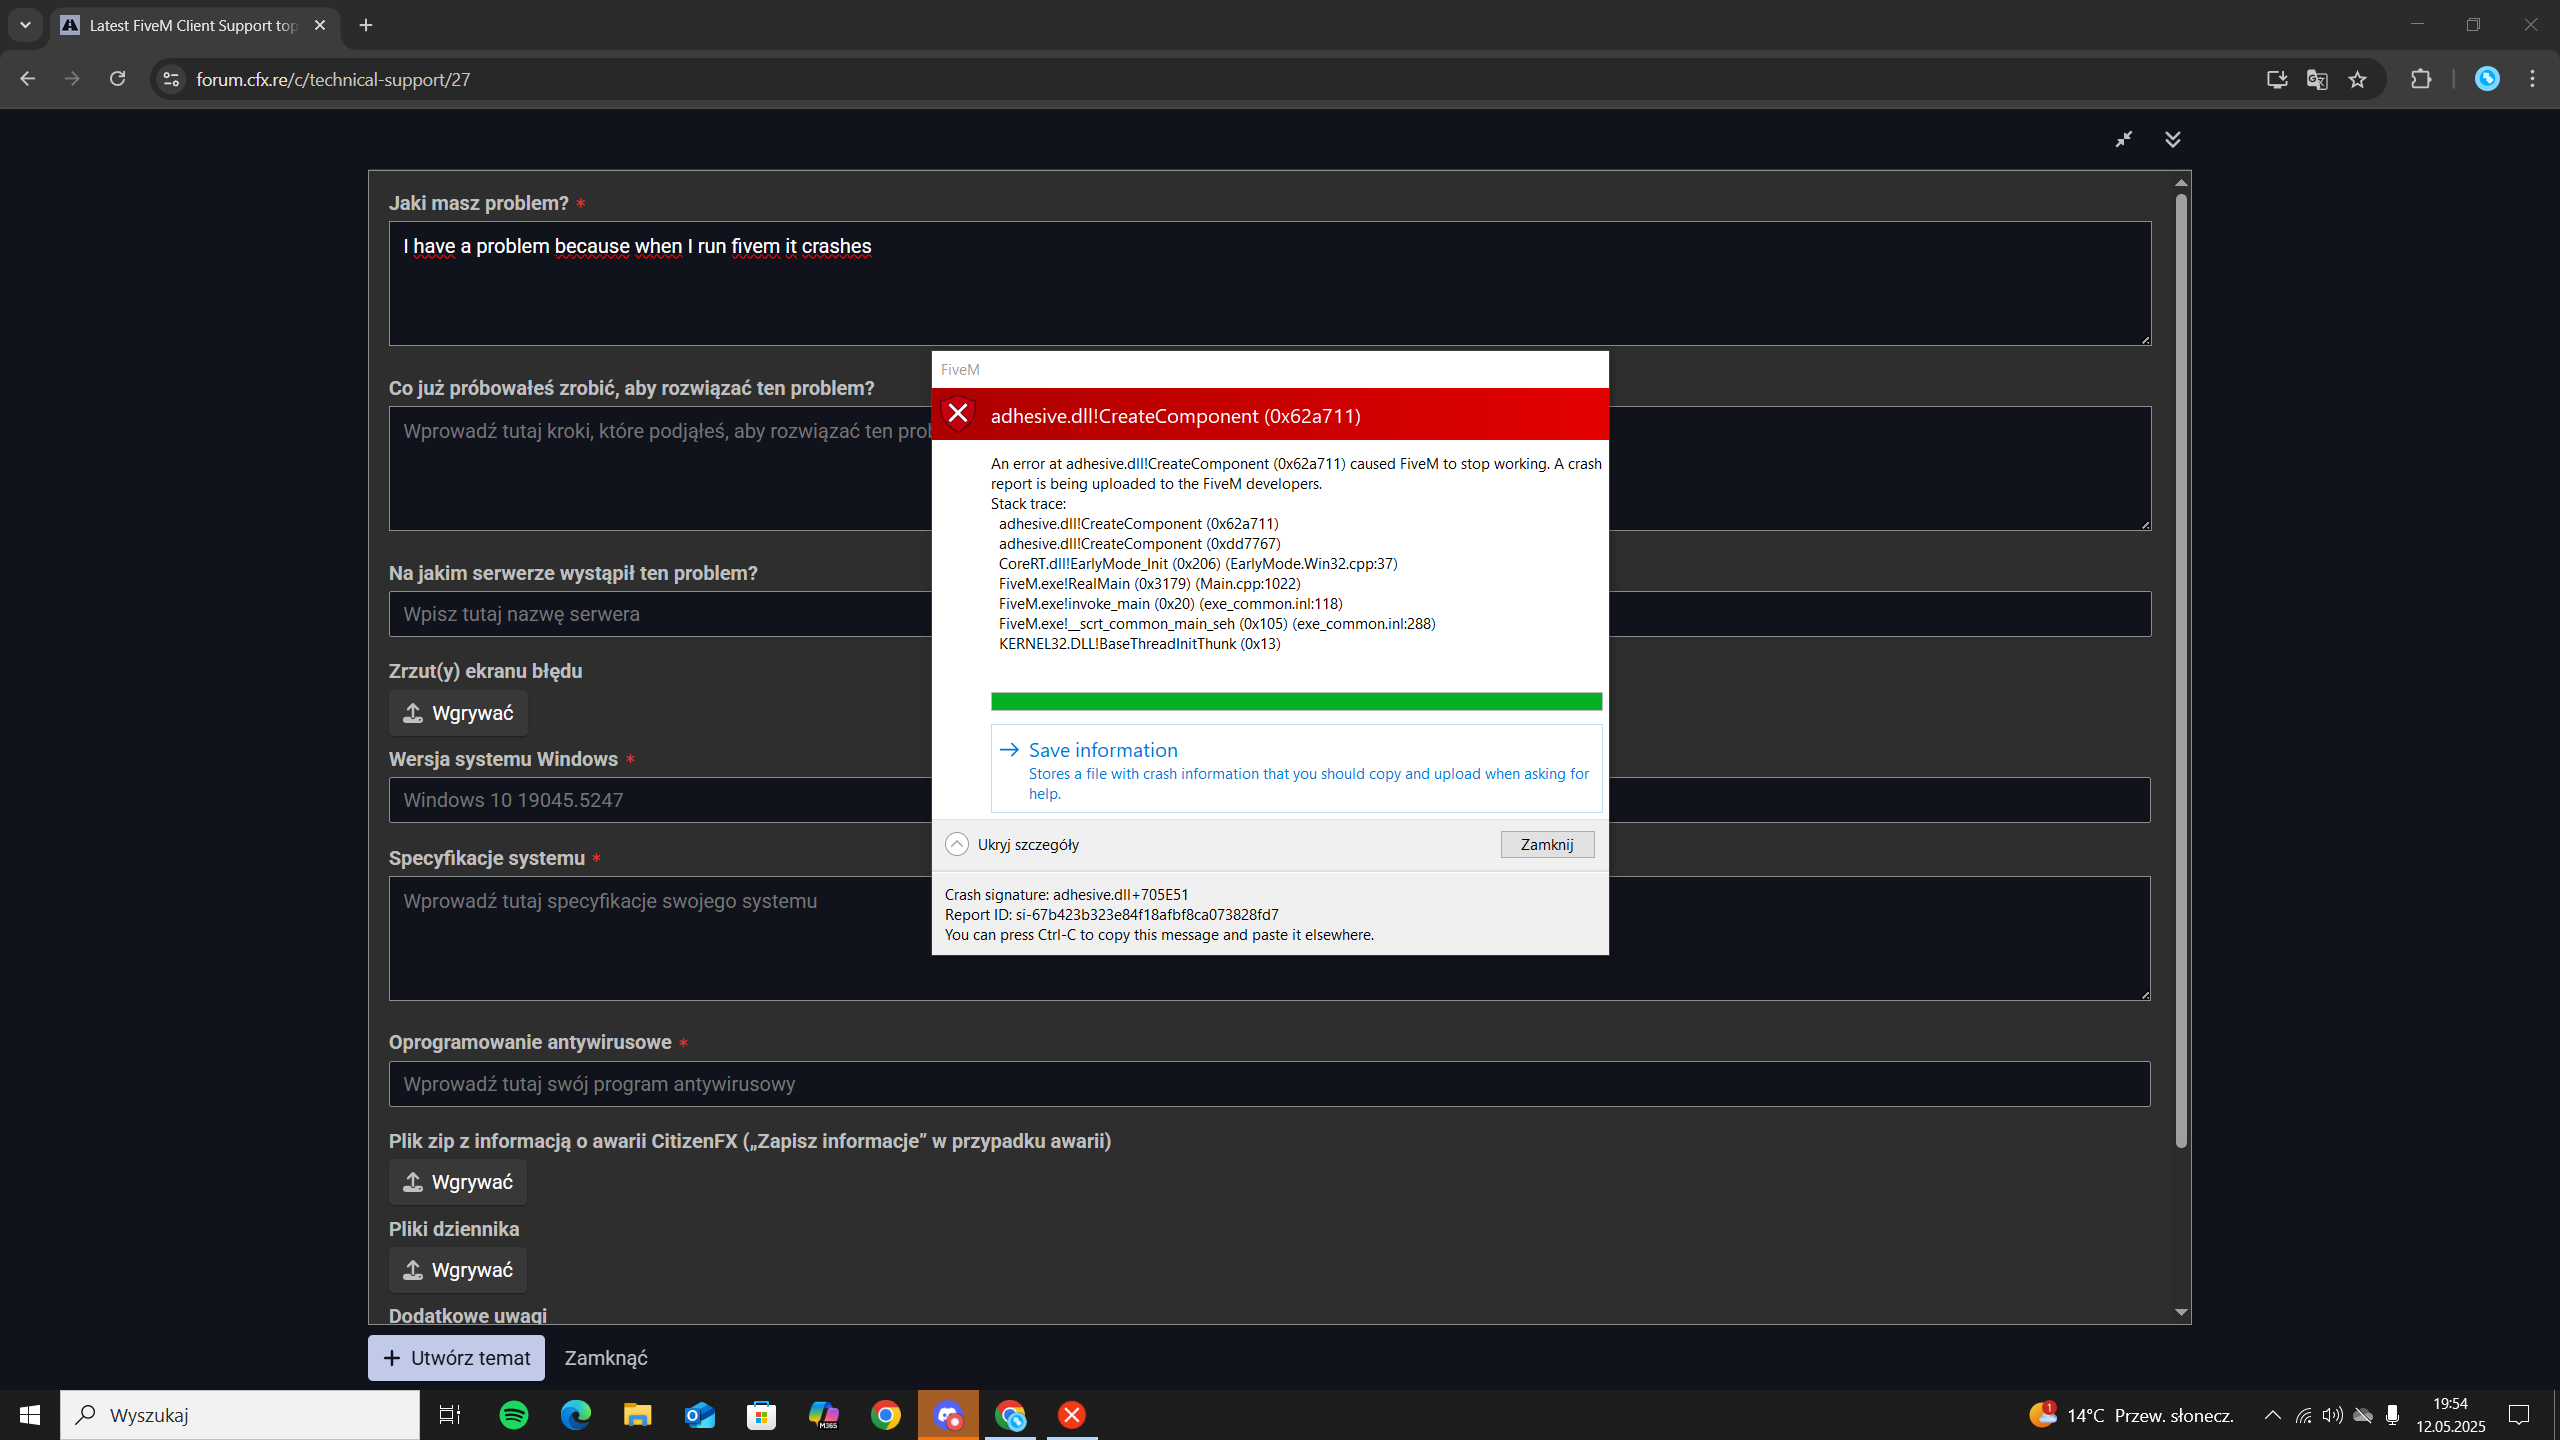Select the Latest FiveM Client Support tab

pyautogui.click(x=195, y=25)
